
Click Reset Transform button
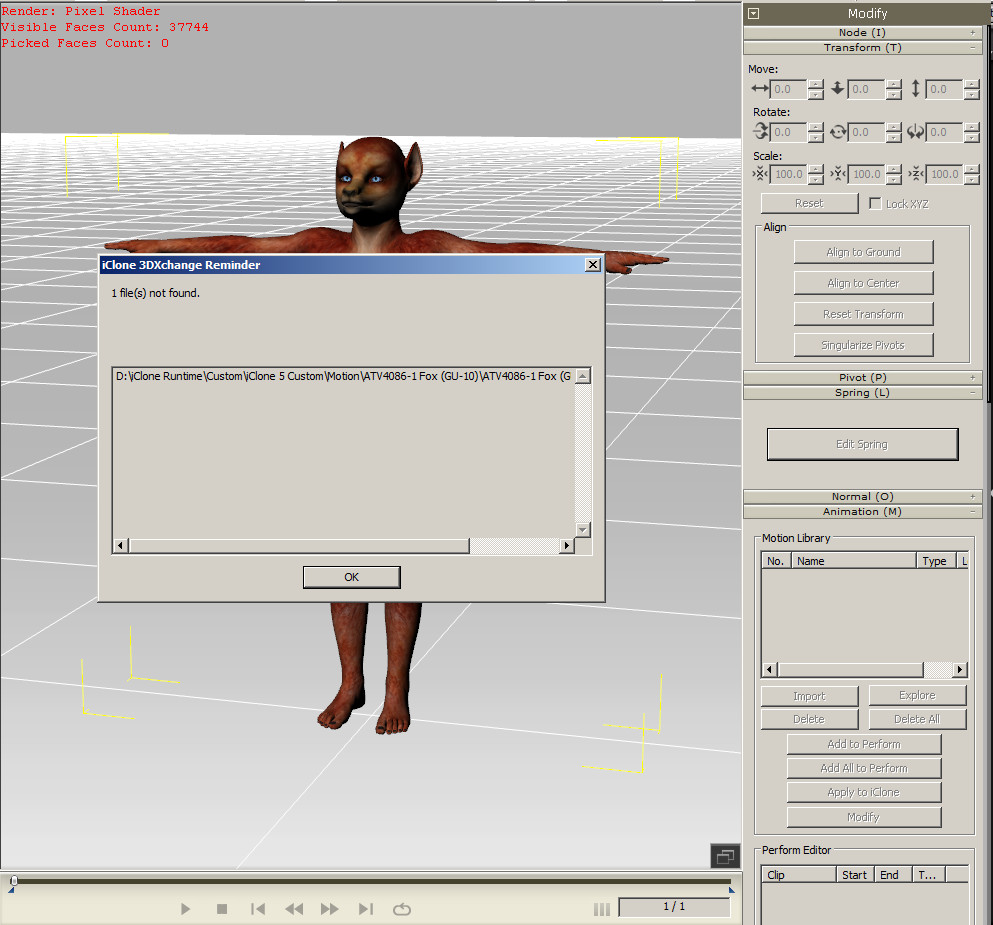click(x=863, y=314)
